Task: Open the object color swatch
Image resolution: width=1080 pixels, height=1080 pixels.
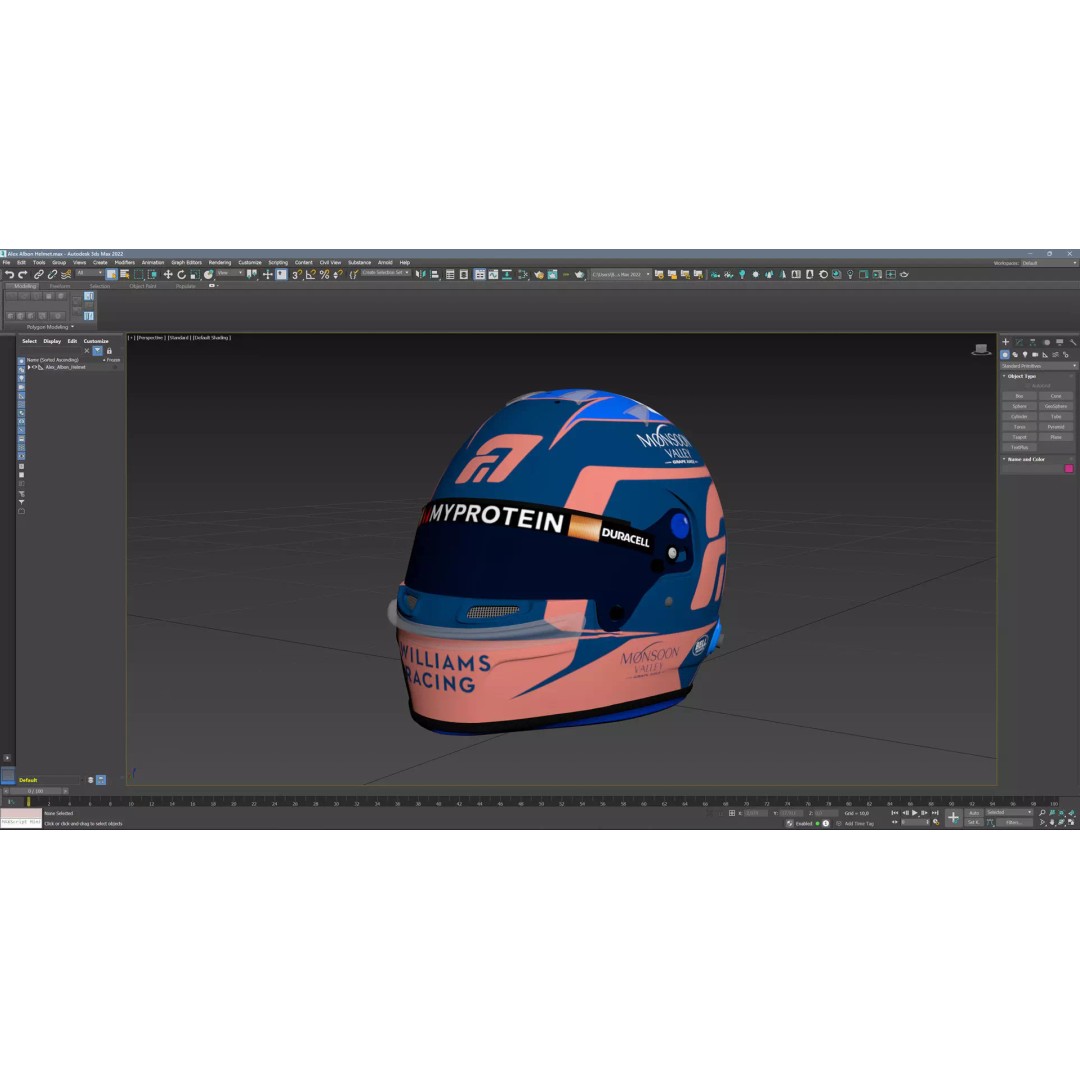Action: 1069,467
